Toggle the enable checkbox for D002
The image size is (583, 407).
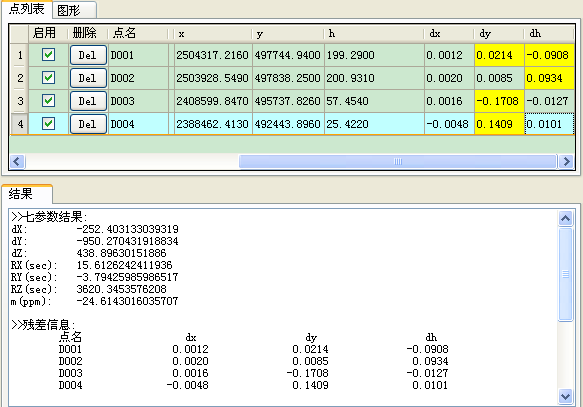pyautogui.click(x=48, y=78)
